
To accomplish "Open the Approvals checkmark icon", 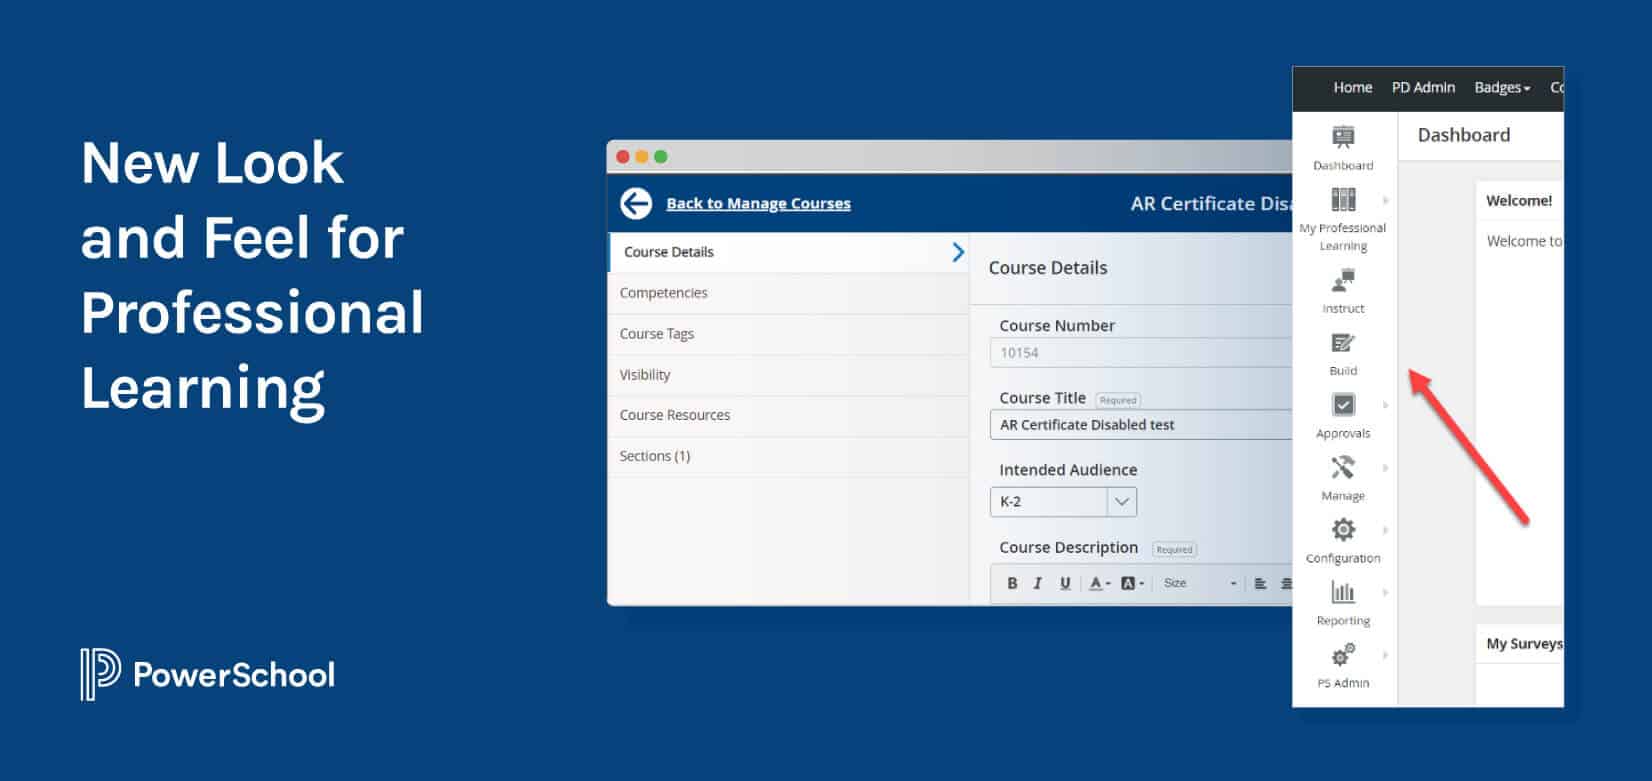I will click(1343, 405).
